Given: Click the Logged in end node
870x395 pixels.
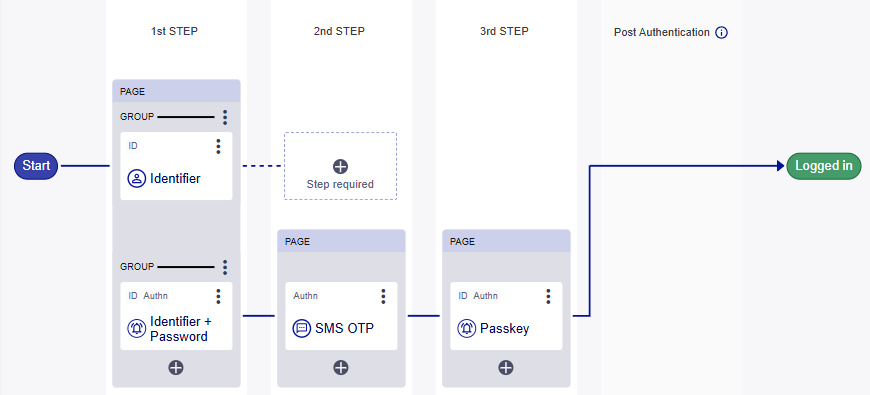Looking at the screenshot, I should coord(824,166).
